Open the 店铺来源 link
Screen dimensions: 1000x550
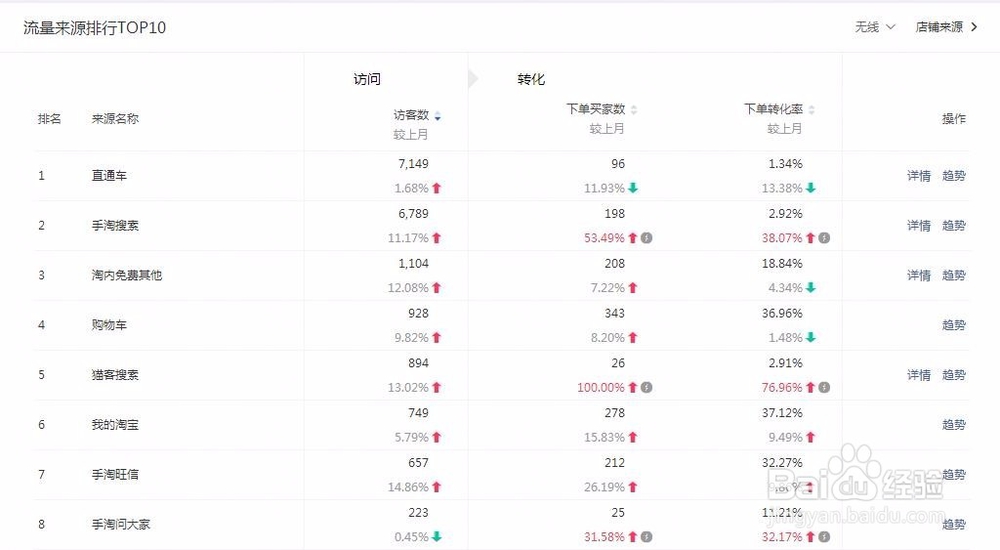tap(946, 27)
